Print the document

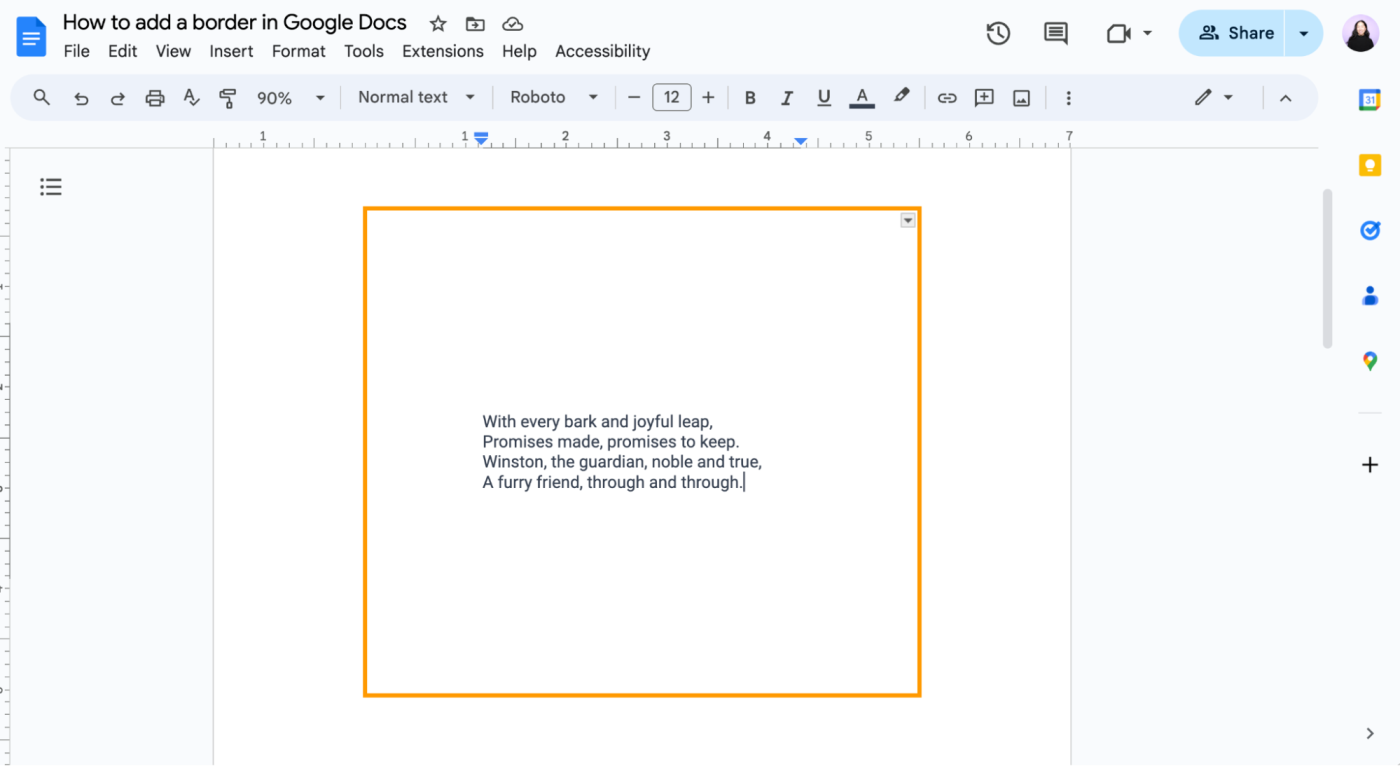click(x=154, y=98)
